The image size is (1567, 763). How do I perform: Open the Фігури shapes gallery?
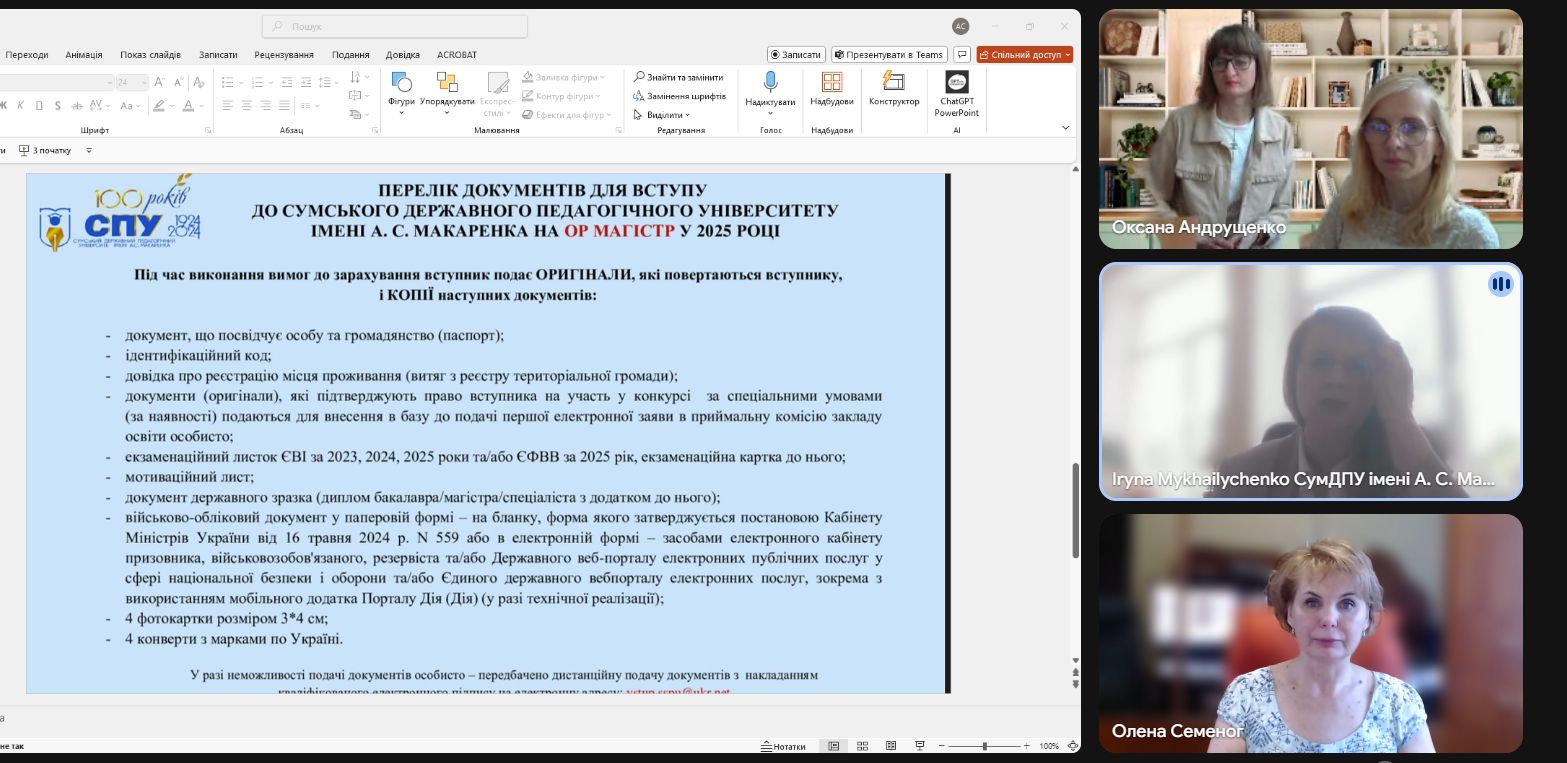coord(401,91)
